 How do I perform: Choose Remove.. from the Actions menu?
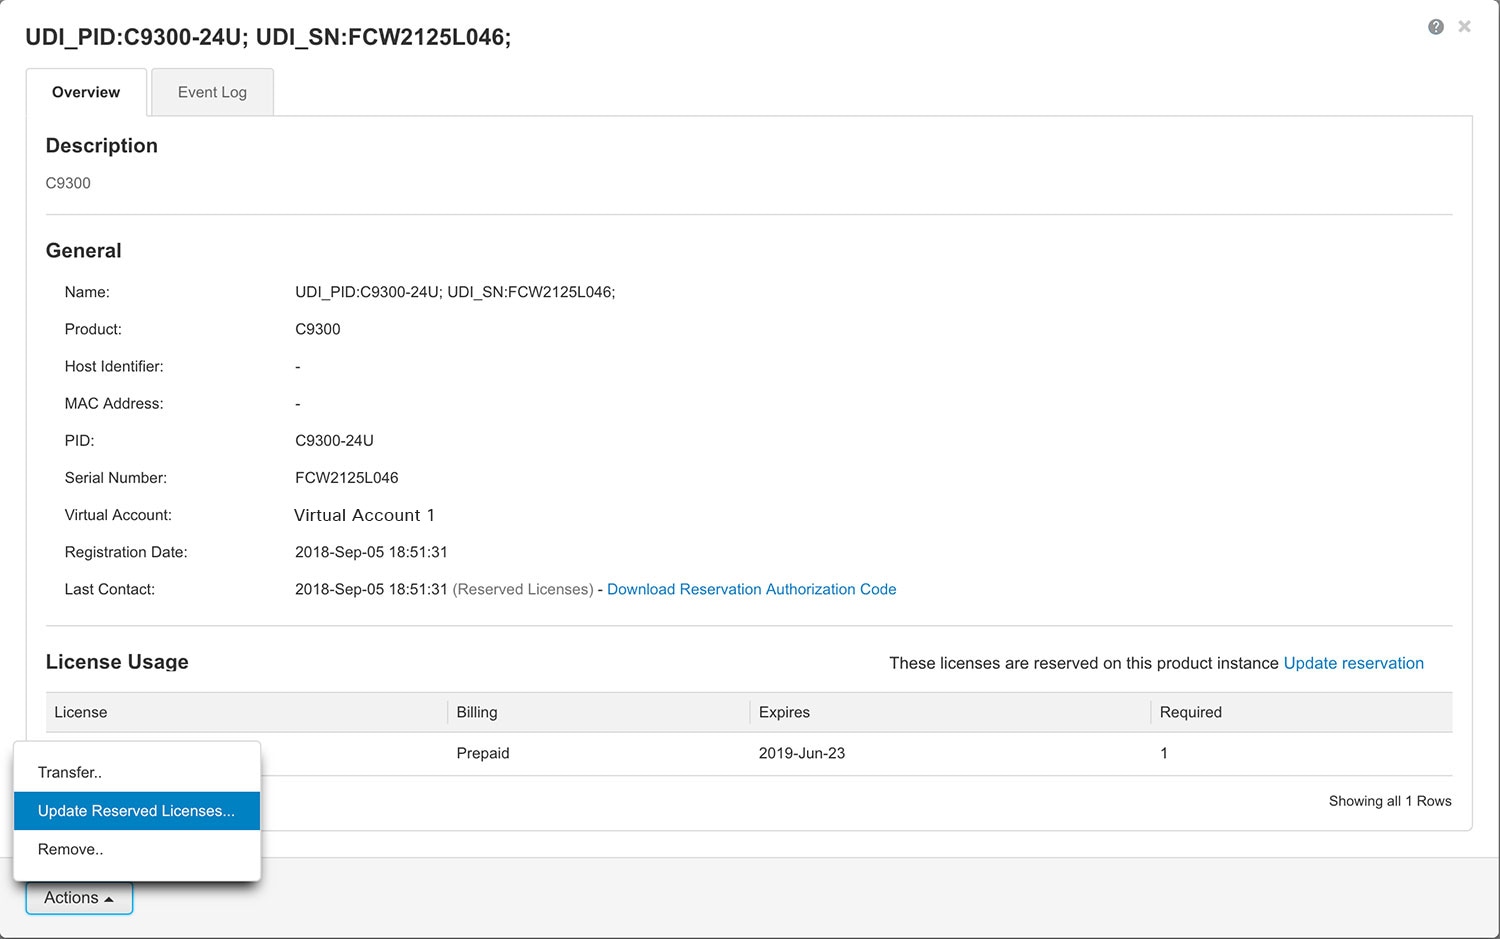137,849
